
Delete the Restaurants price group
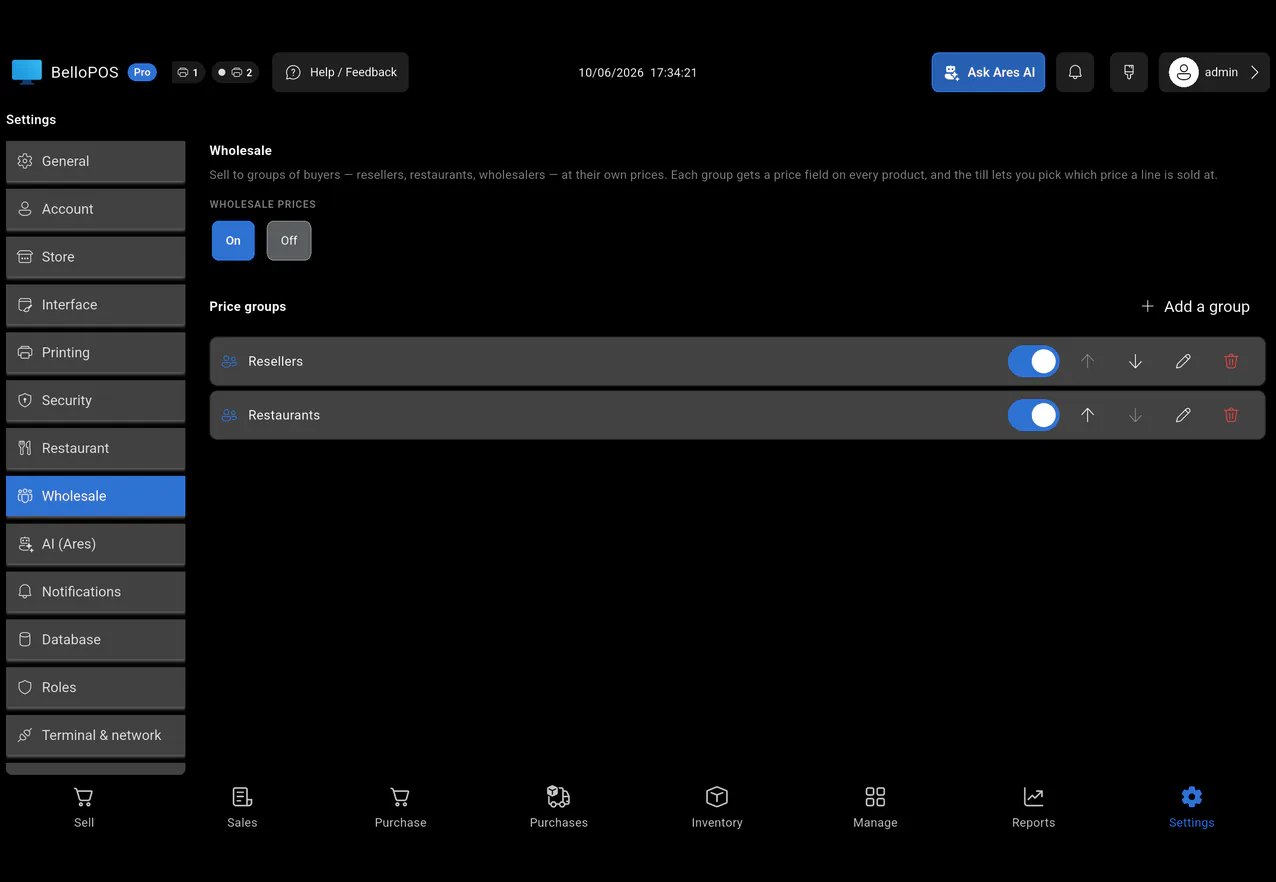pyautogui.click(x=1231, y=415)
